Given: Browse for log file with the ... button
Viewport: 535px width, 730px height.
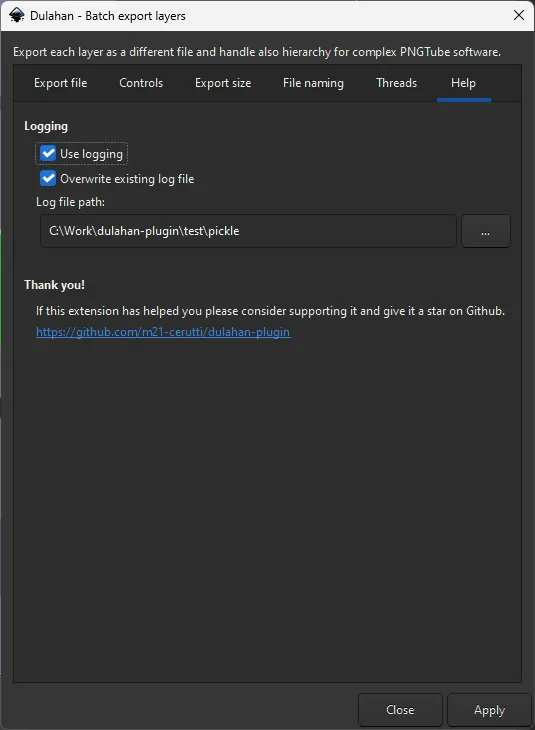Looking at the screenshot, I should (x=486, y=231).
